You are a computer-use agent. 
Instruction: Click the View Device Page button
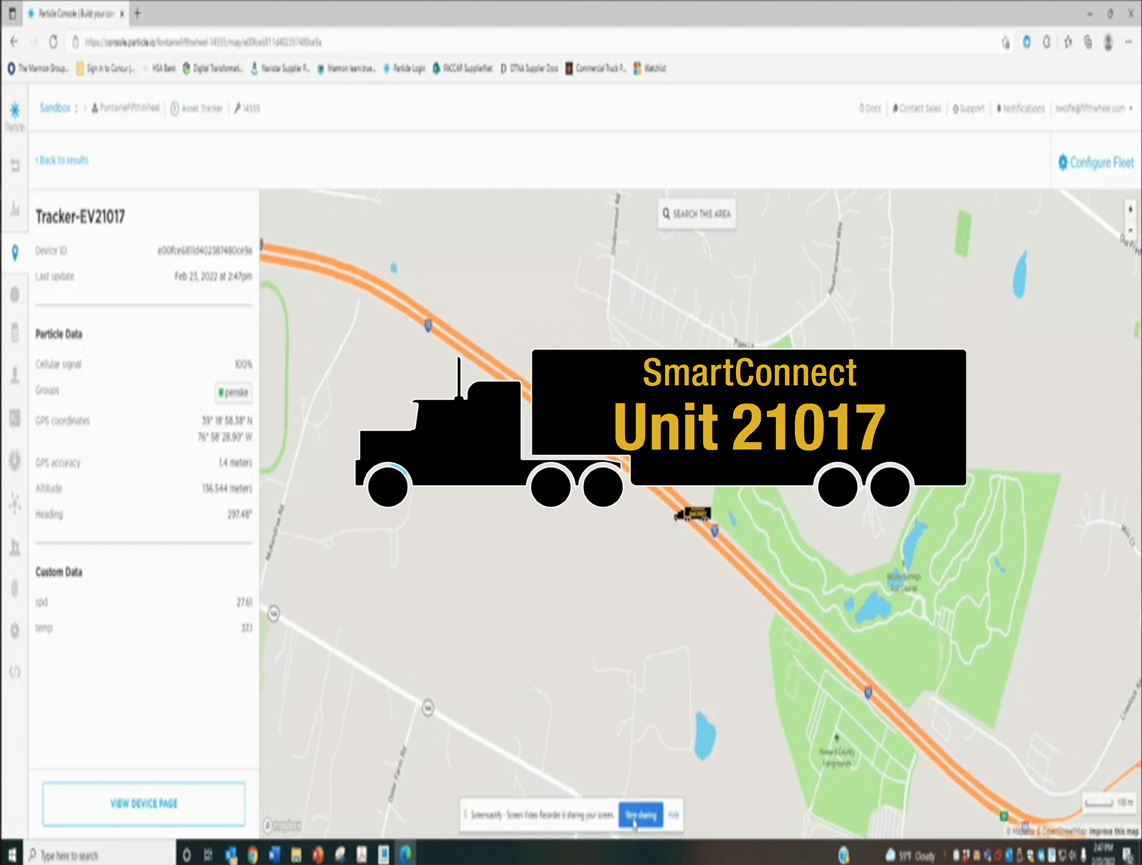point(143,804)
